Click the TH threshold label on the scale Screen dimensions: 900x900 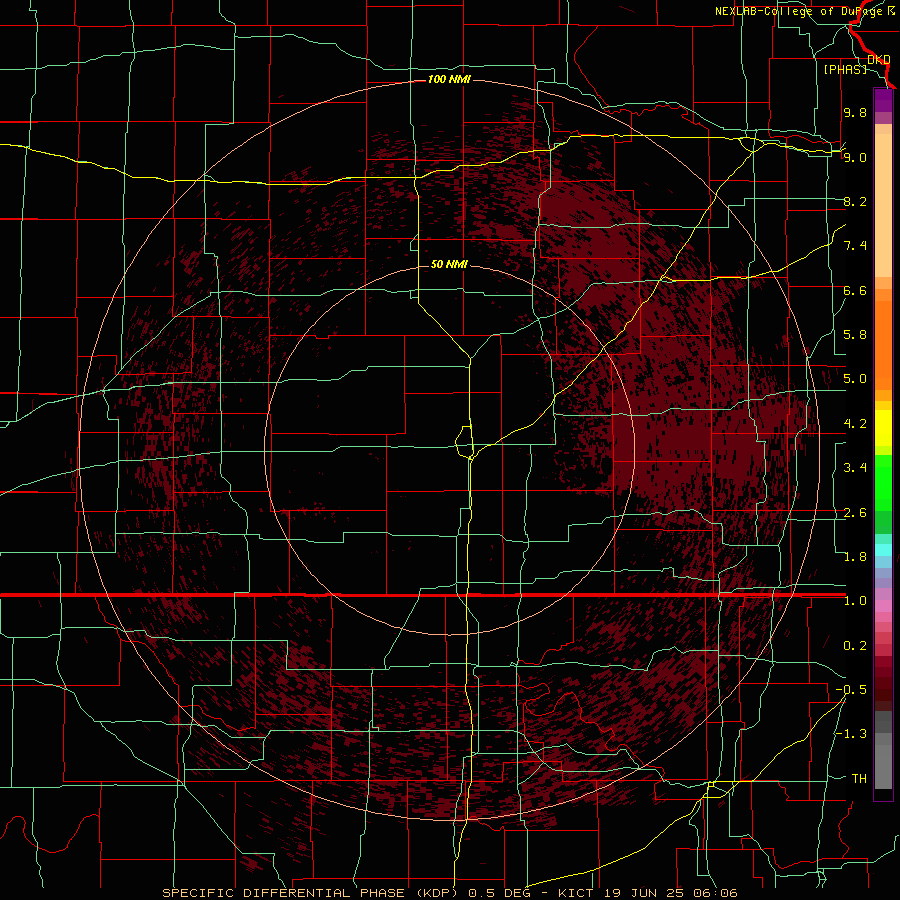coord(859,779)
